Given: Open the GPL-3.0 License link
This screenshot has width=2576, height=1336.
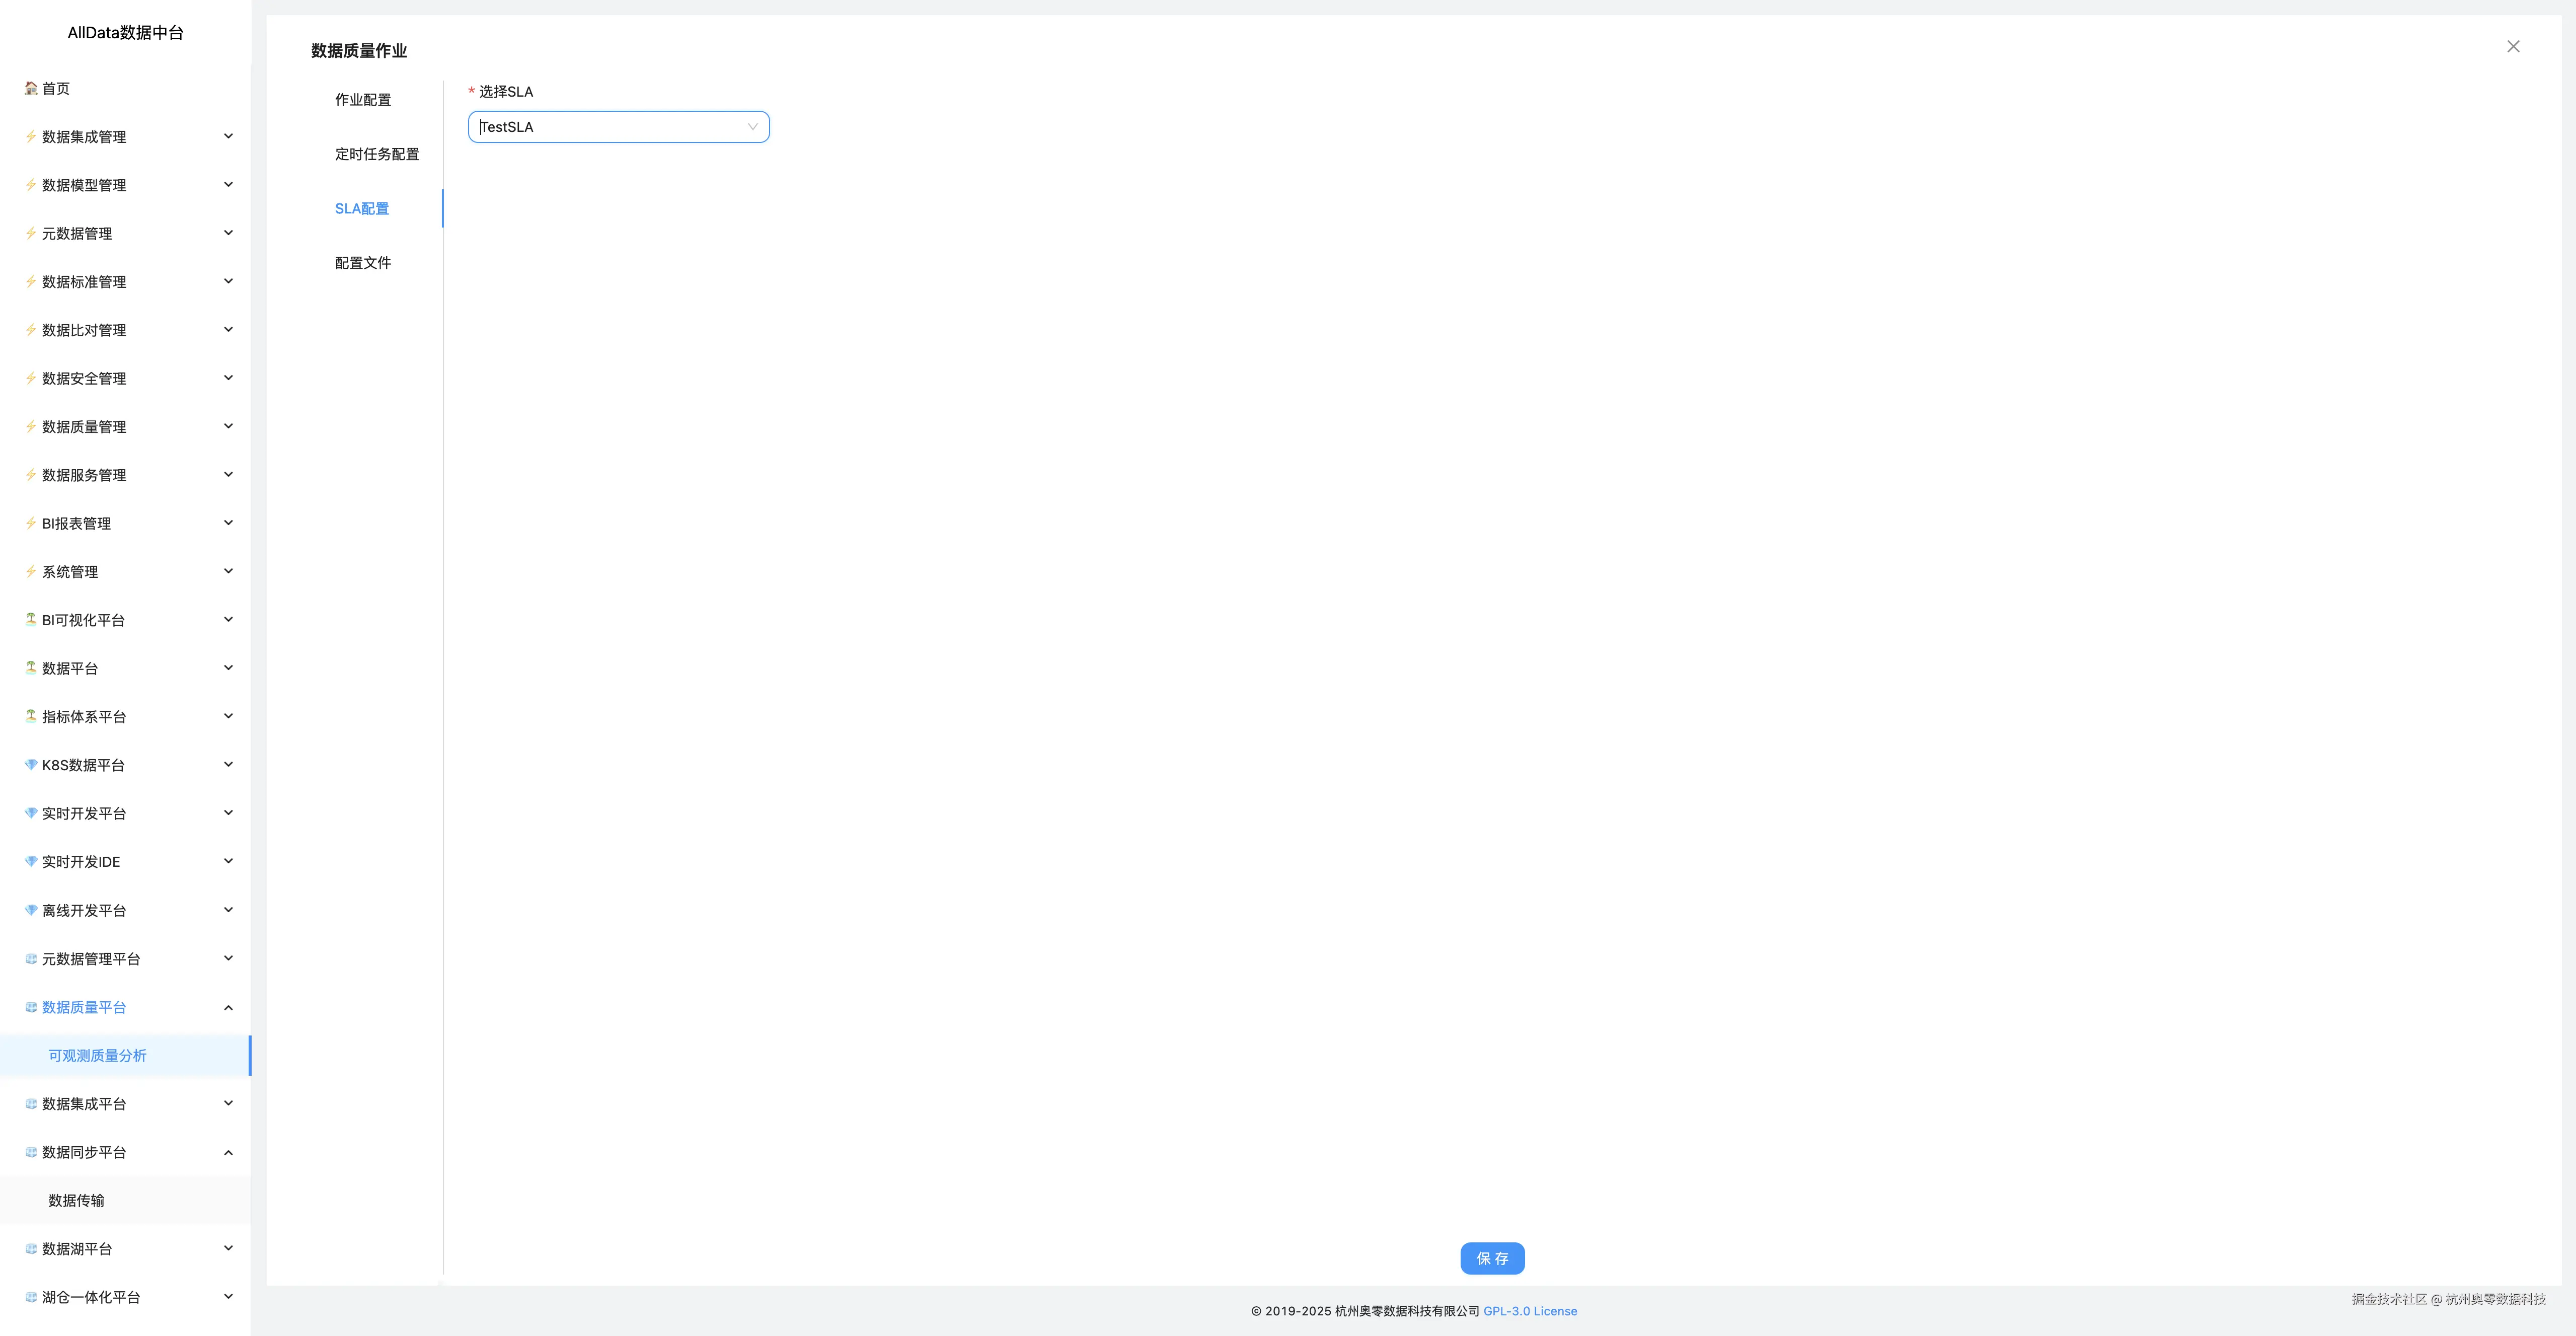Looking at the screenshot, I should pyautogui.click(x=1530, y=1311).
